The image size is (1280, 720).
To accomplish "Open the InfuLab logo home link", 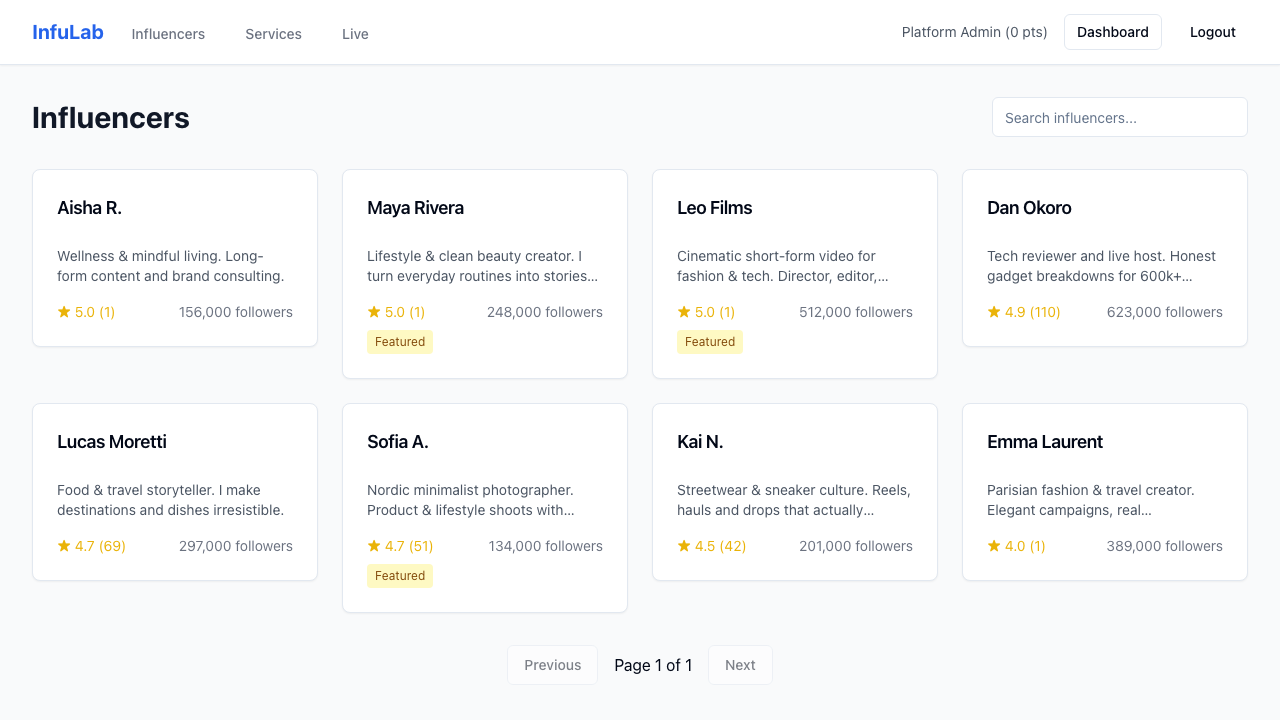I will (68, 32).
